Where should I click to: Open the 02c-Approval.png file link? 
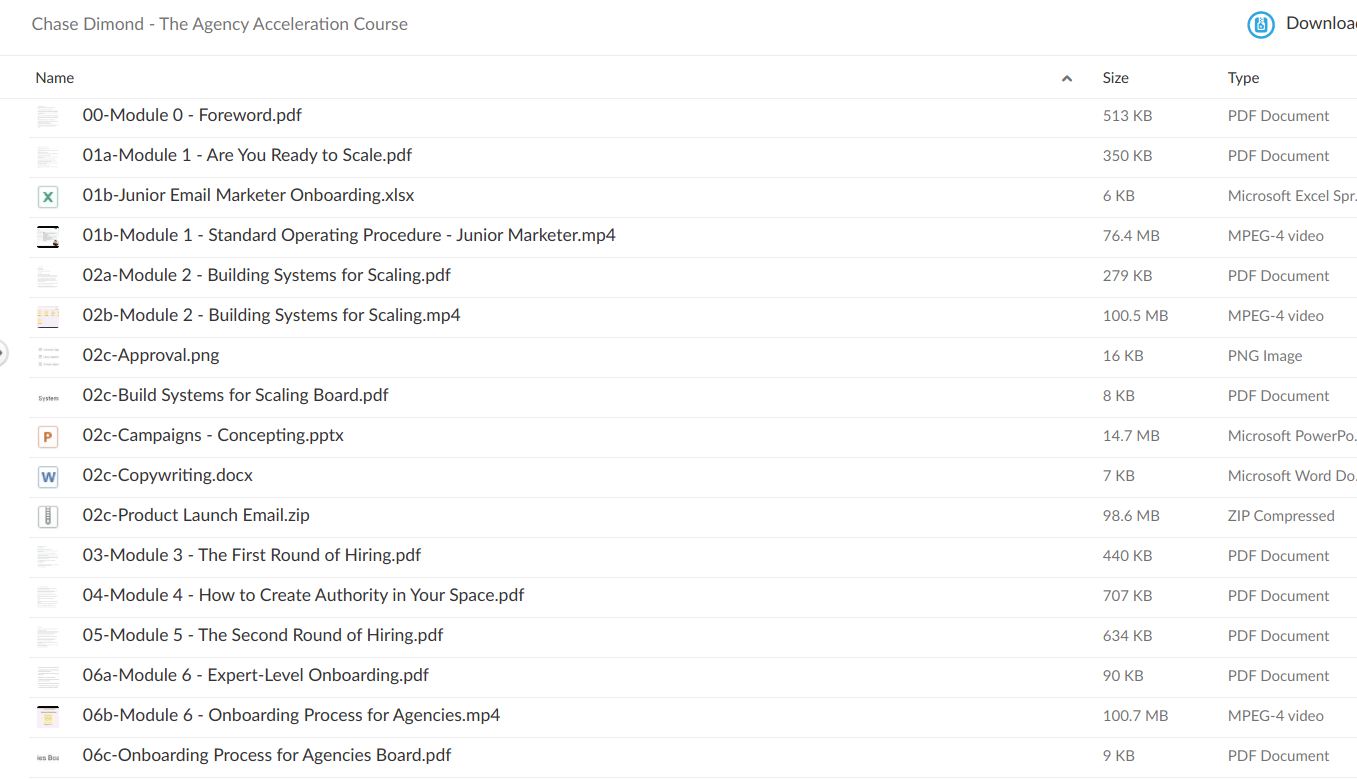[151, 355]
